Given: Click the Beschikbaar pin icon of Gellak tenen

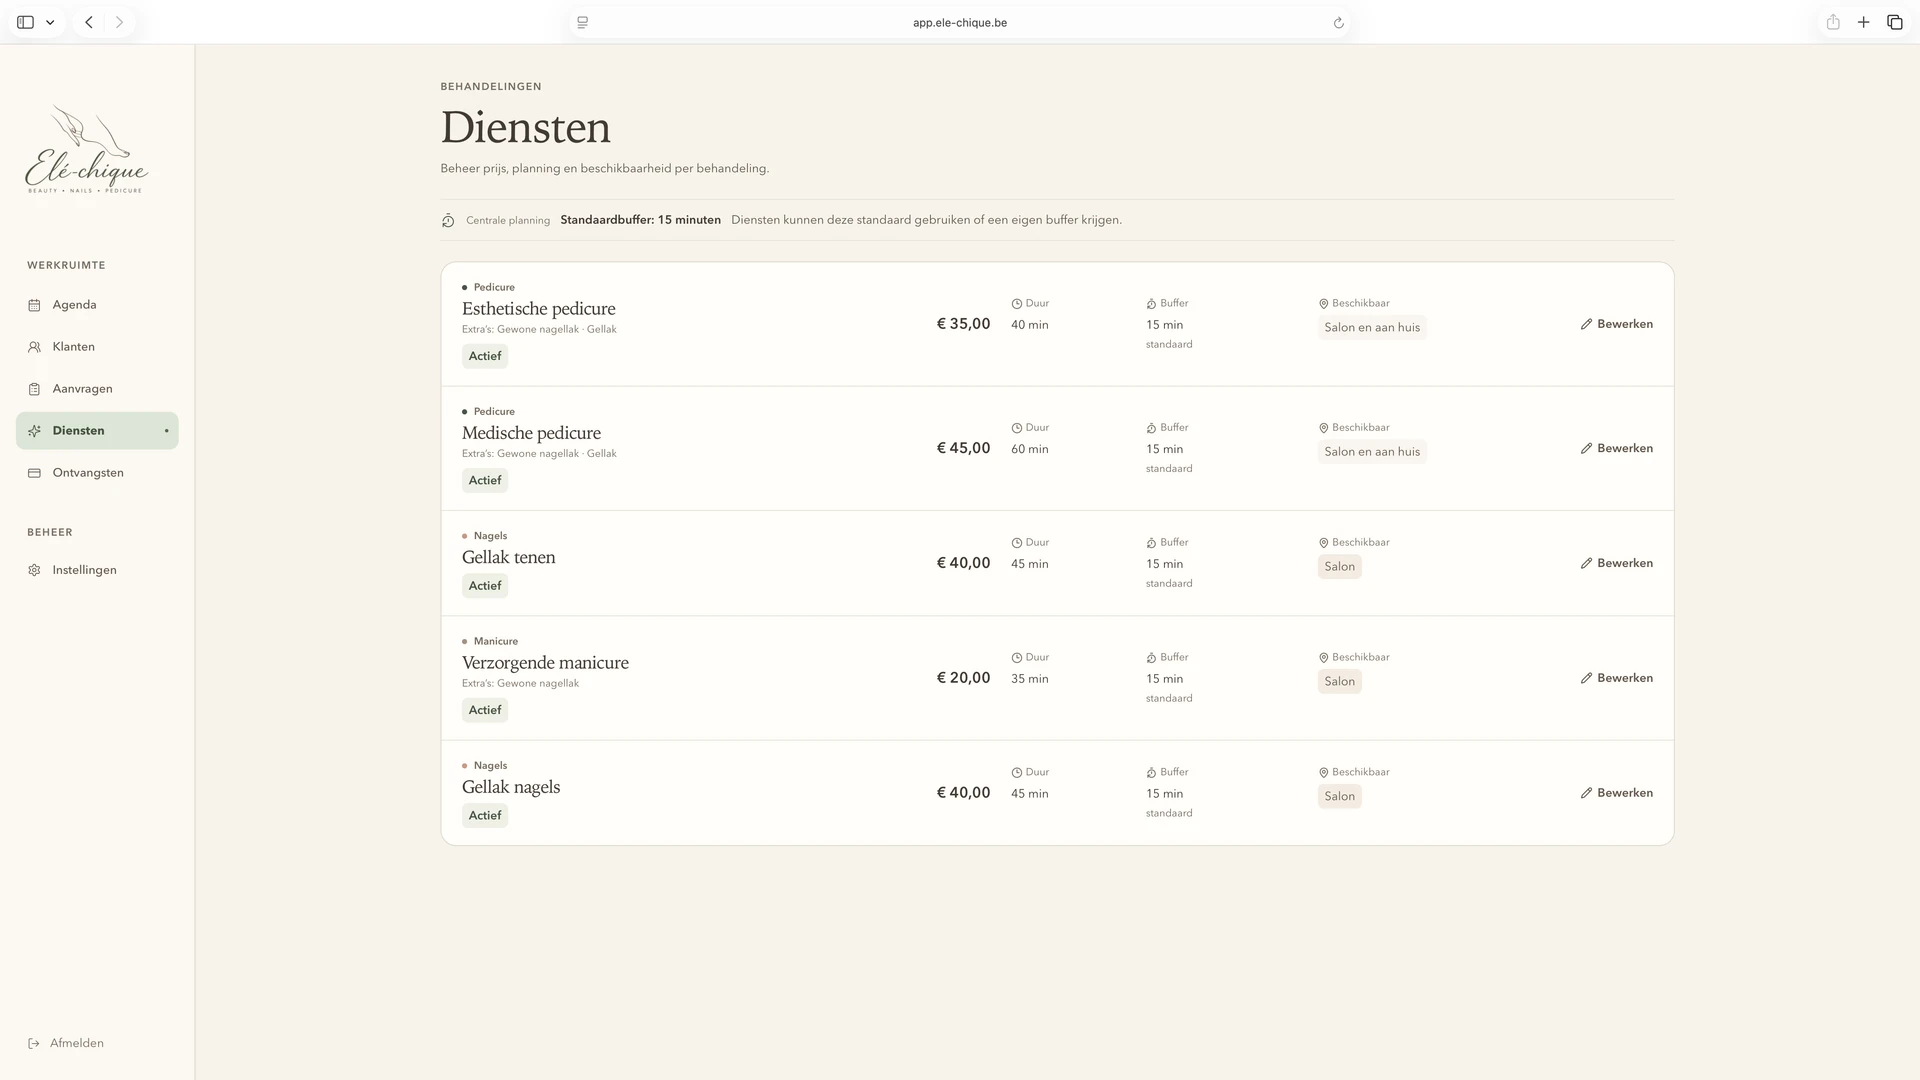Looking at the screenshot, I should (x=1323, y=543).
